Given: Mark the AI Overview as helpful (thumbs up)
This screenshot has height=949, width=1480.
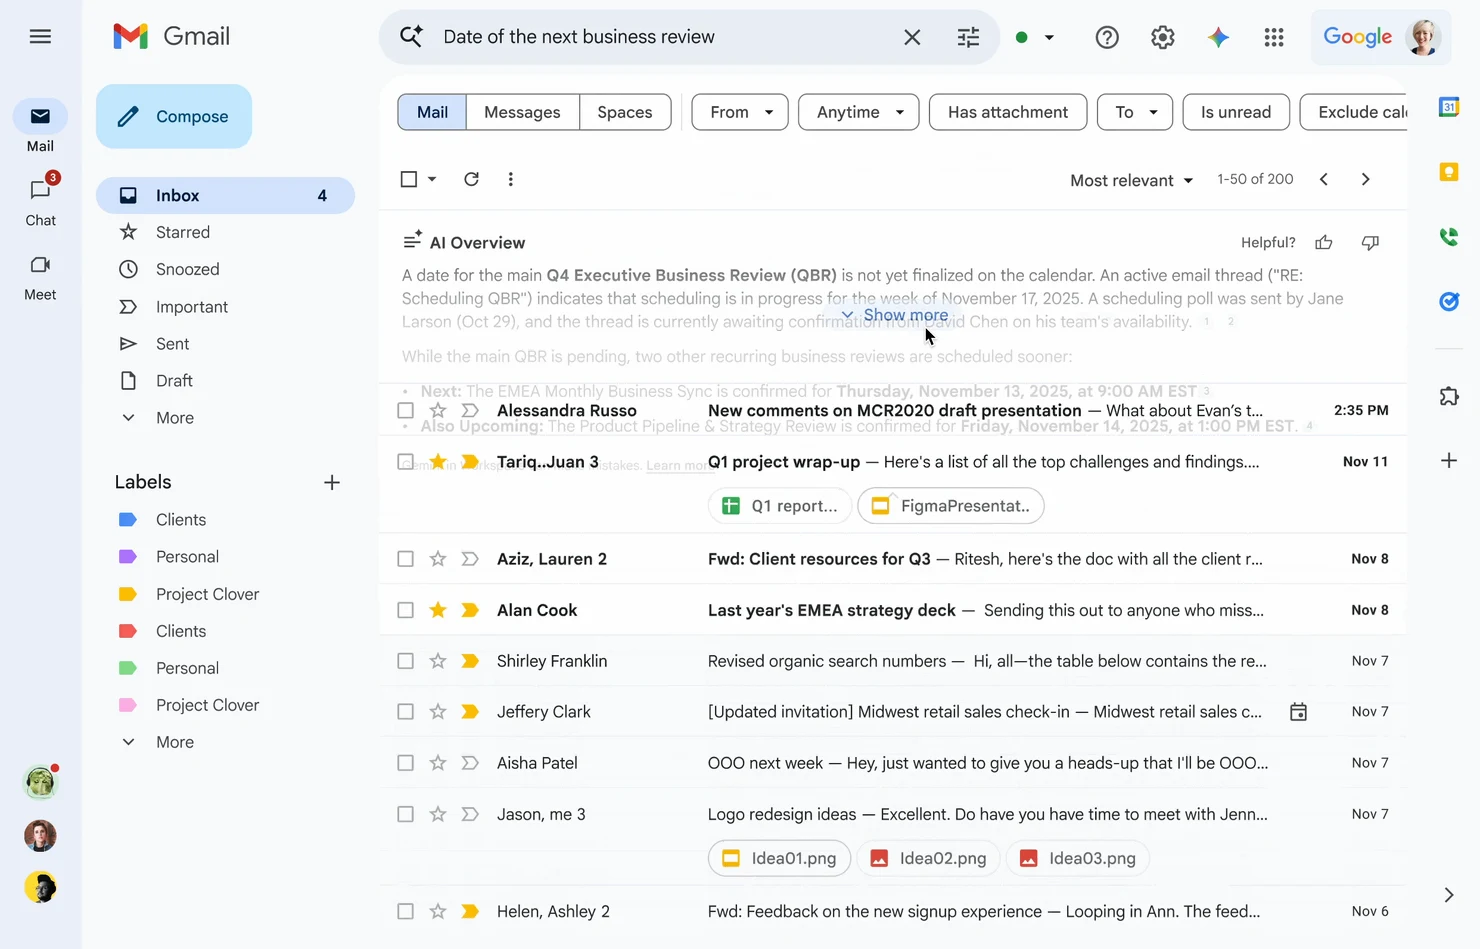Looking at the screenshot, I should 1324,242.
